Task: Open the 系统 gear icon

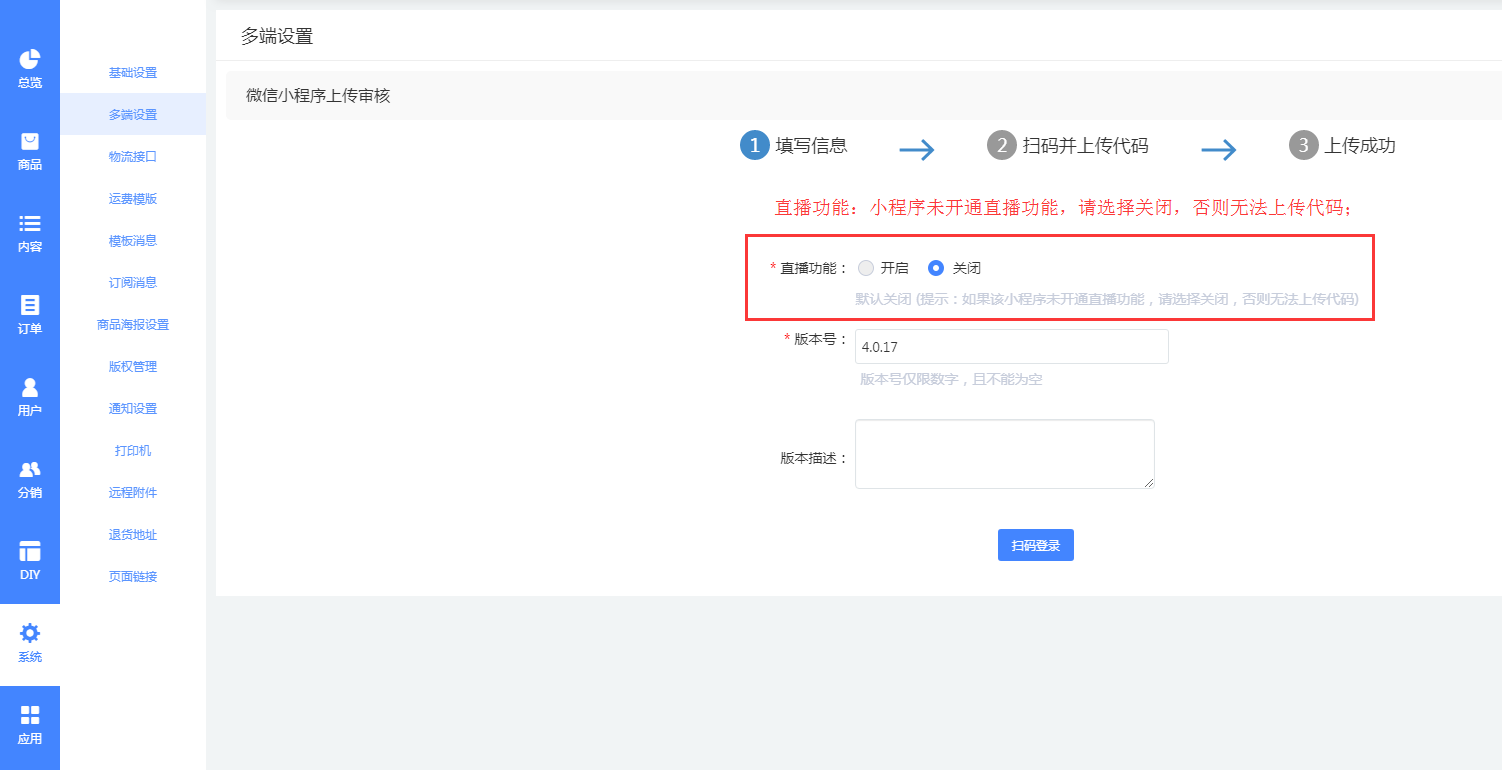Action: tap(30, 634)
